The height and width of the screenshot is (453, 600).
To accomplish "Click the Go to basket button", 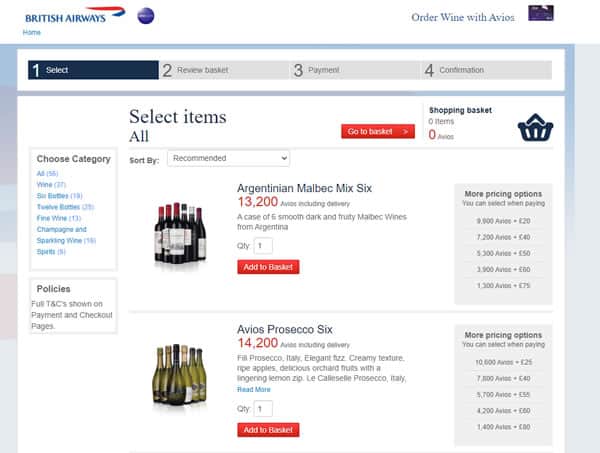I will click(378, 131).
